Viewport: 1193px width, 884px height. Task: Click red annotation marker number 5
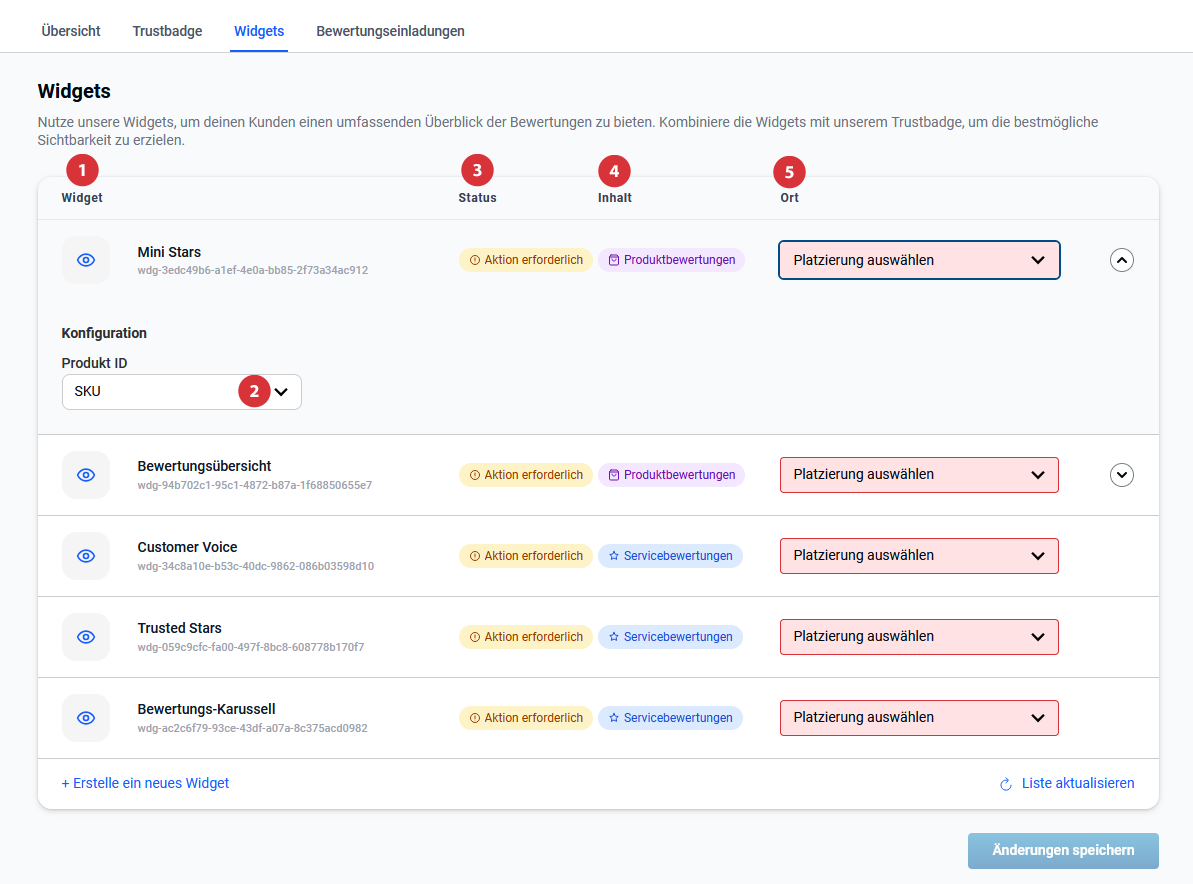pyautogui.click(x=789, y=172)
